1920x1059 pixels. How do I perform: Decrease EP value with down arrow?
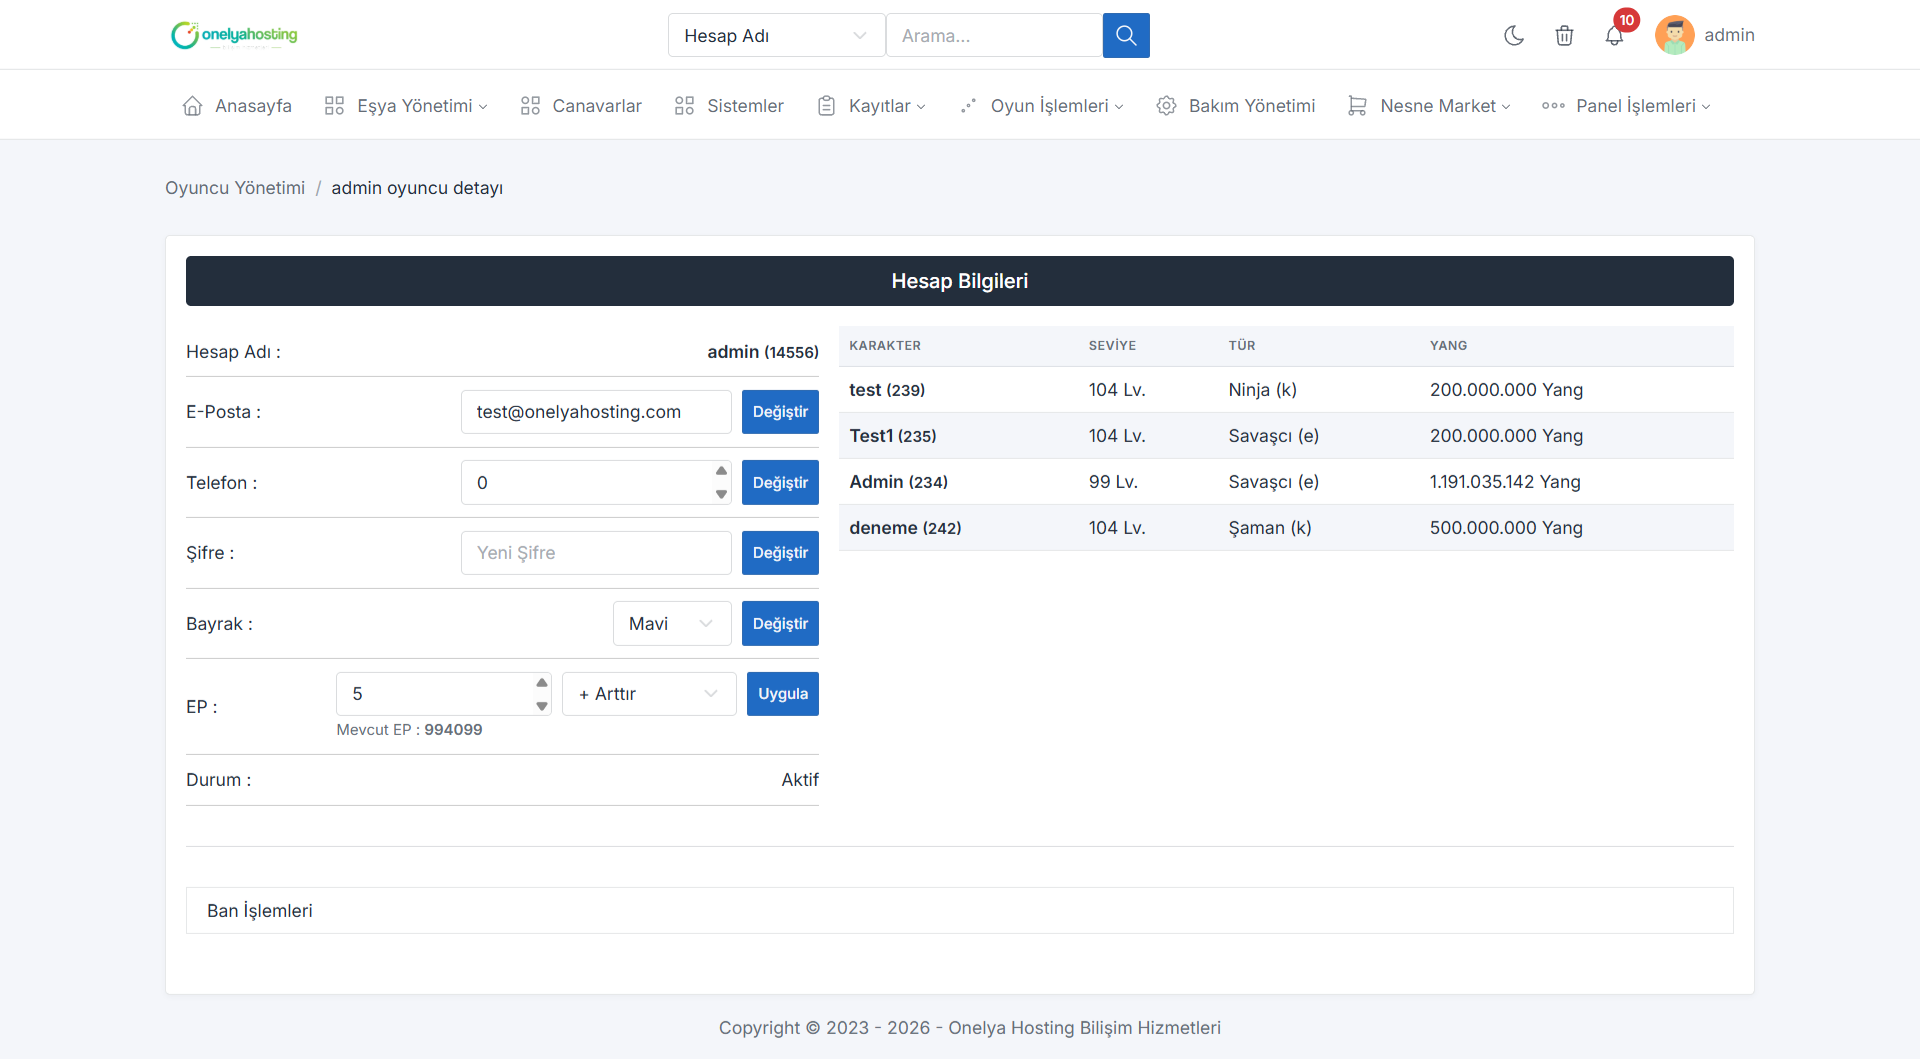542,706
